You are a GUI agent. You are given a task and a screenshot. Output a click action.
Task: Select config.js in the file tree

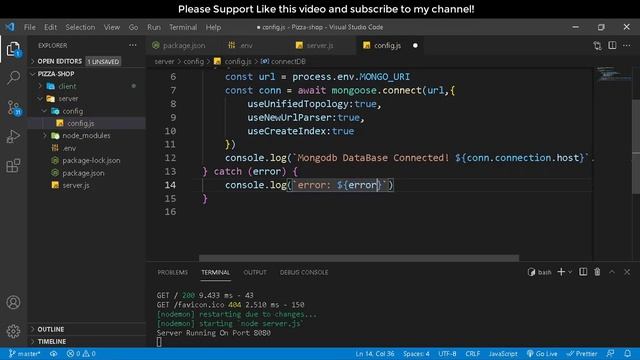click(87, 123)
